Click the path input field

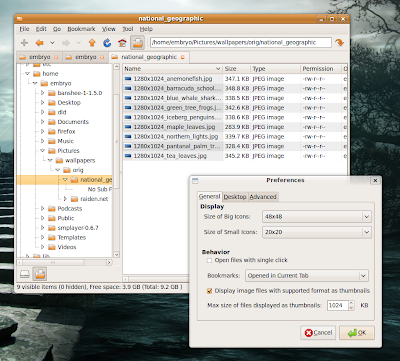241,42
